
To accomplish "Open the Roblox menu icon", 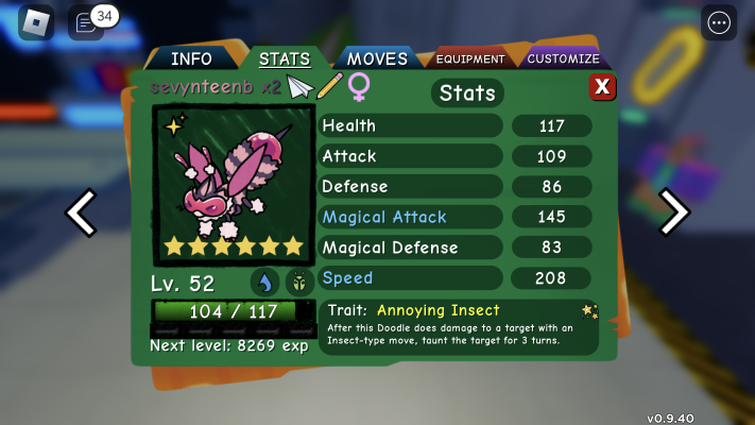I will (x=36, y=23).
